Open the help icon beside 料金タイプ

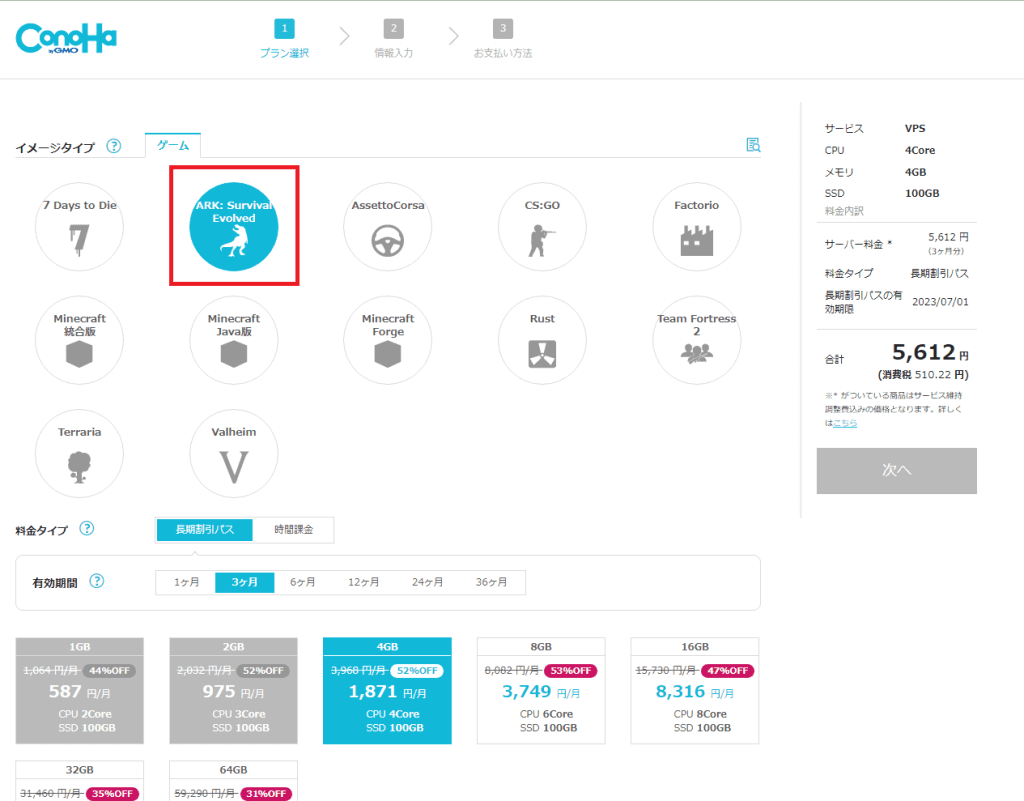click(87, 529)
